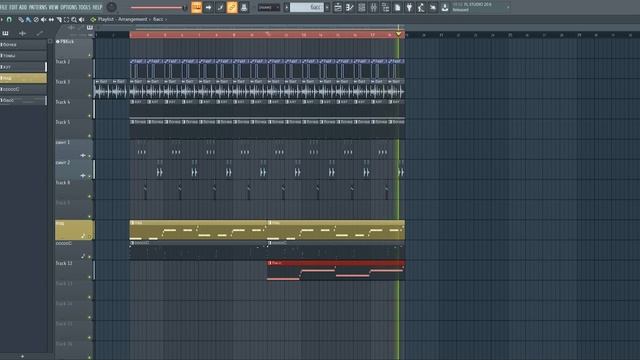This screenshot has width=640, height=360.
Task: Click the download-tray icon in top toolbar
Action: tap(444, 7)
